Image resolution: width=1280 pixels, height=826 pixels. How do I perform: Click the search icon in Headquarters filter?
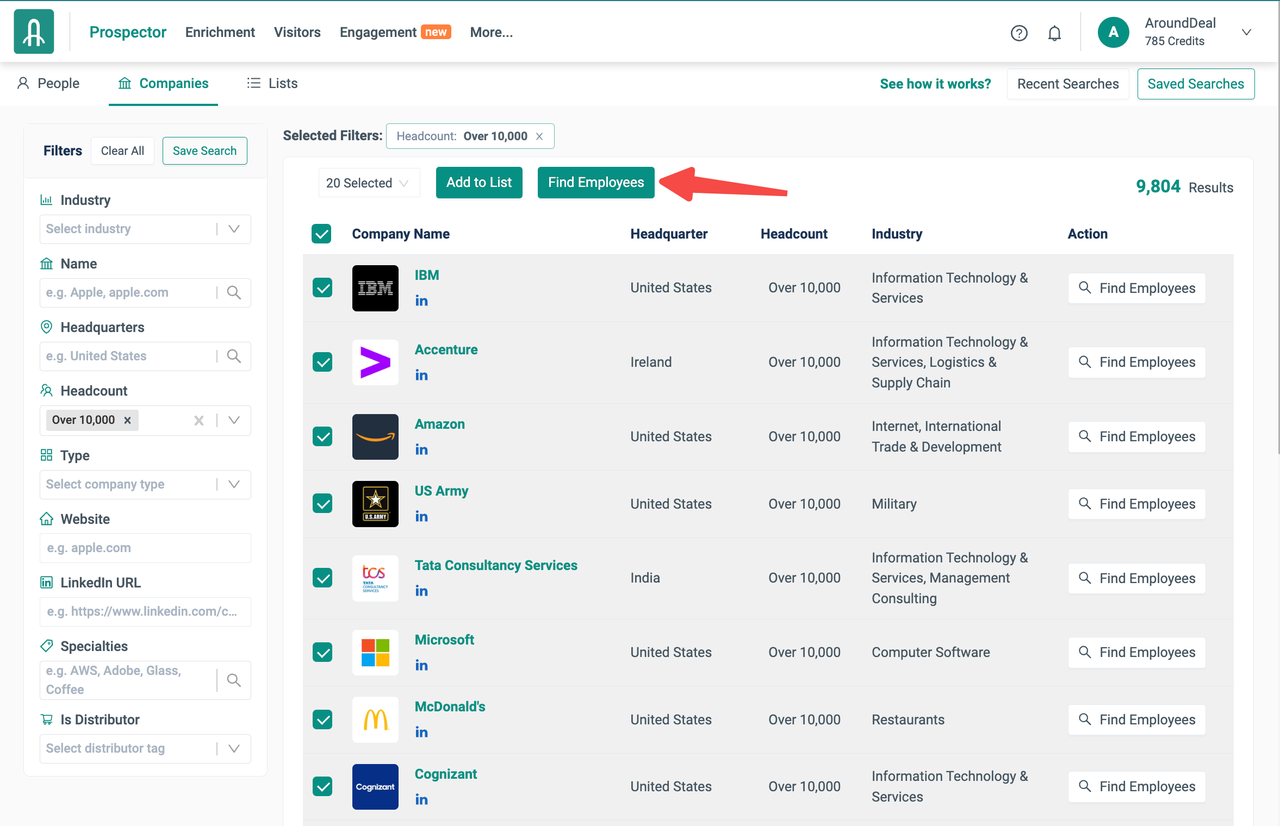(x=234, y=356)
